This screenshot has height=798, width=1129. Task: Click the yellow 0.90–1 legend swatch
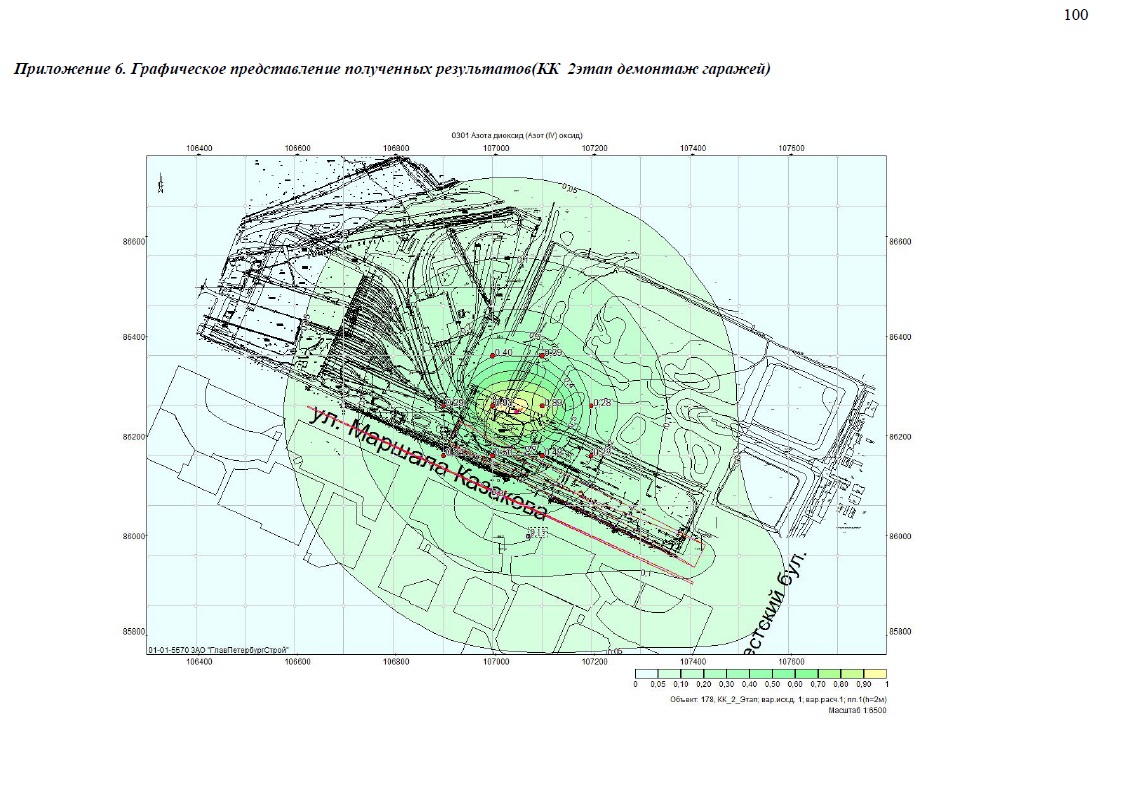(874, 674)
